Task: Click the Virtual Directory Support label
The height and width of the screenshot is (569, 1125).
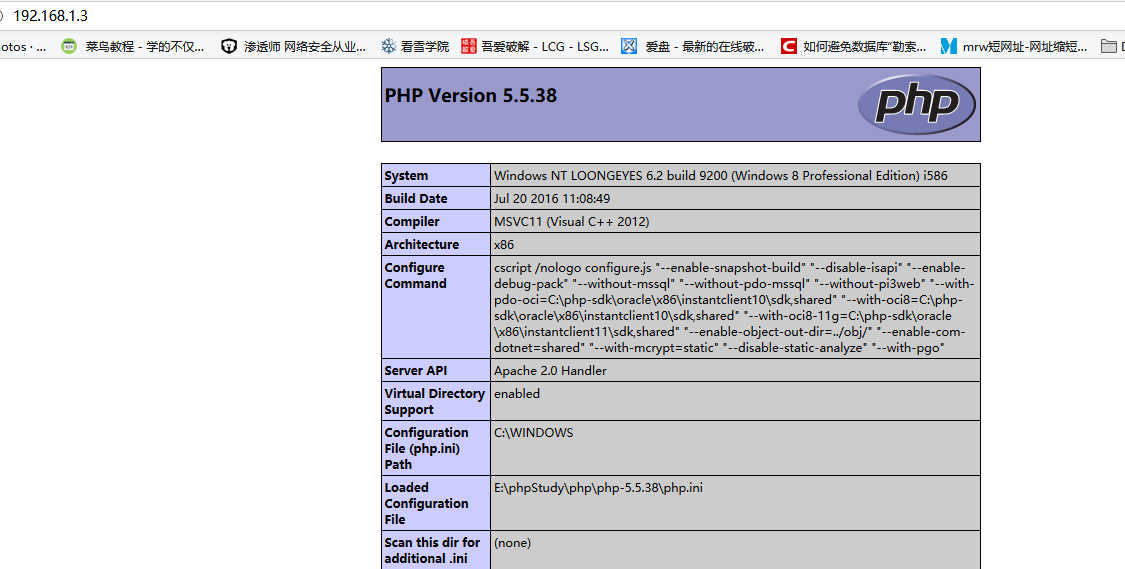Action: click(x=434, y=402)
